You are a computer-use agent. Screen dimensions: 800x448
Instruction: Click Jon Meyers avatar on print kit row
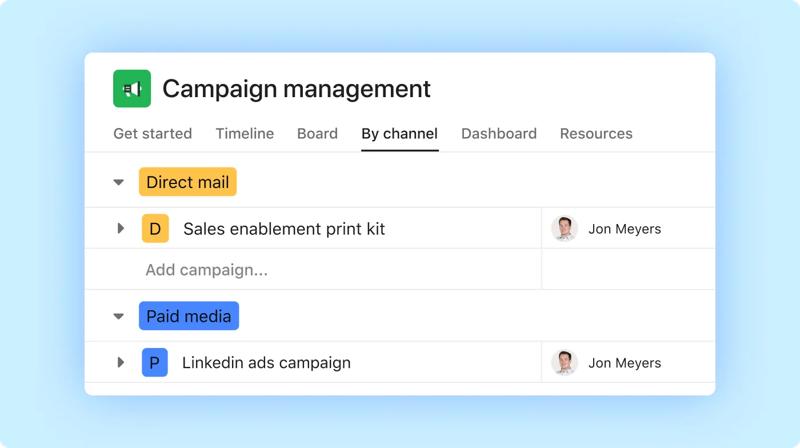coord(565,229)
